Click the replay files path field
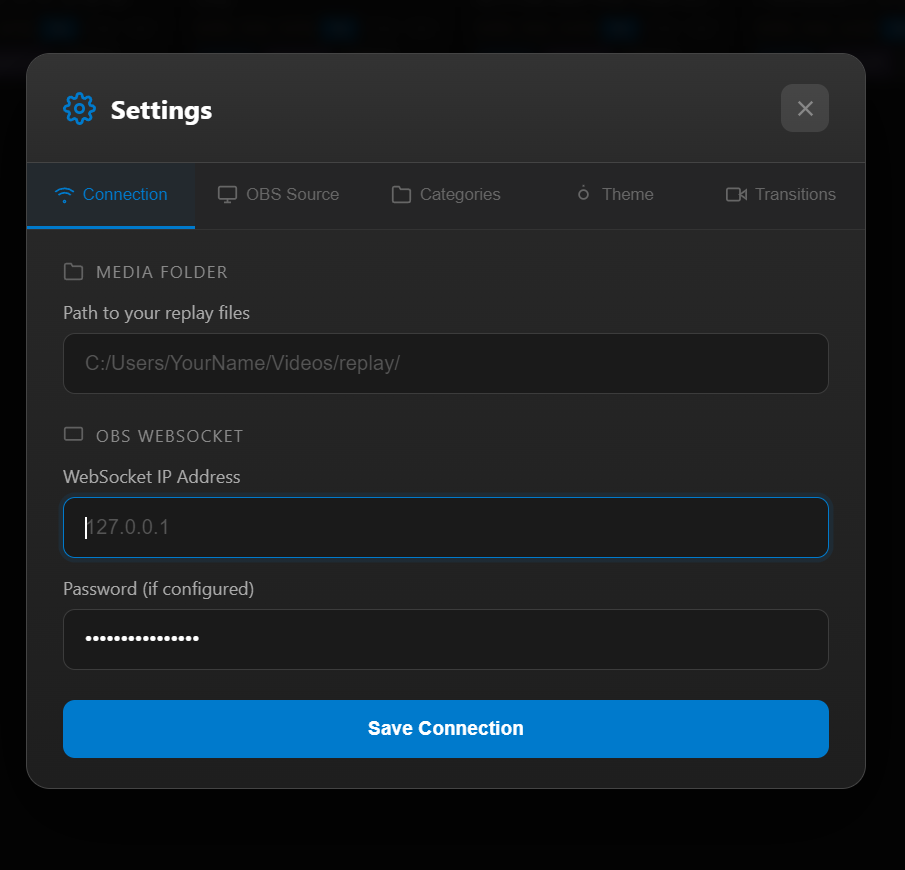 tap(446, 363)
